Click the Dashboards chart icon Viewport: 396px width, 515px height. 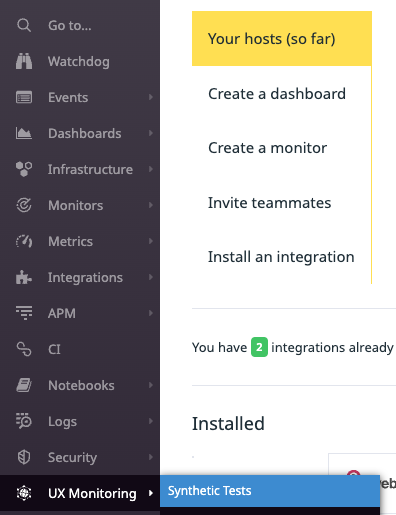pyautogui.click(x=24, y=133)
